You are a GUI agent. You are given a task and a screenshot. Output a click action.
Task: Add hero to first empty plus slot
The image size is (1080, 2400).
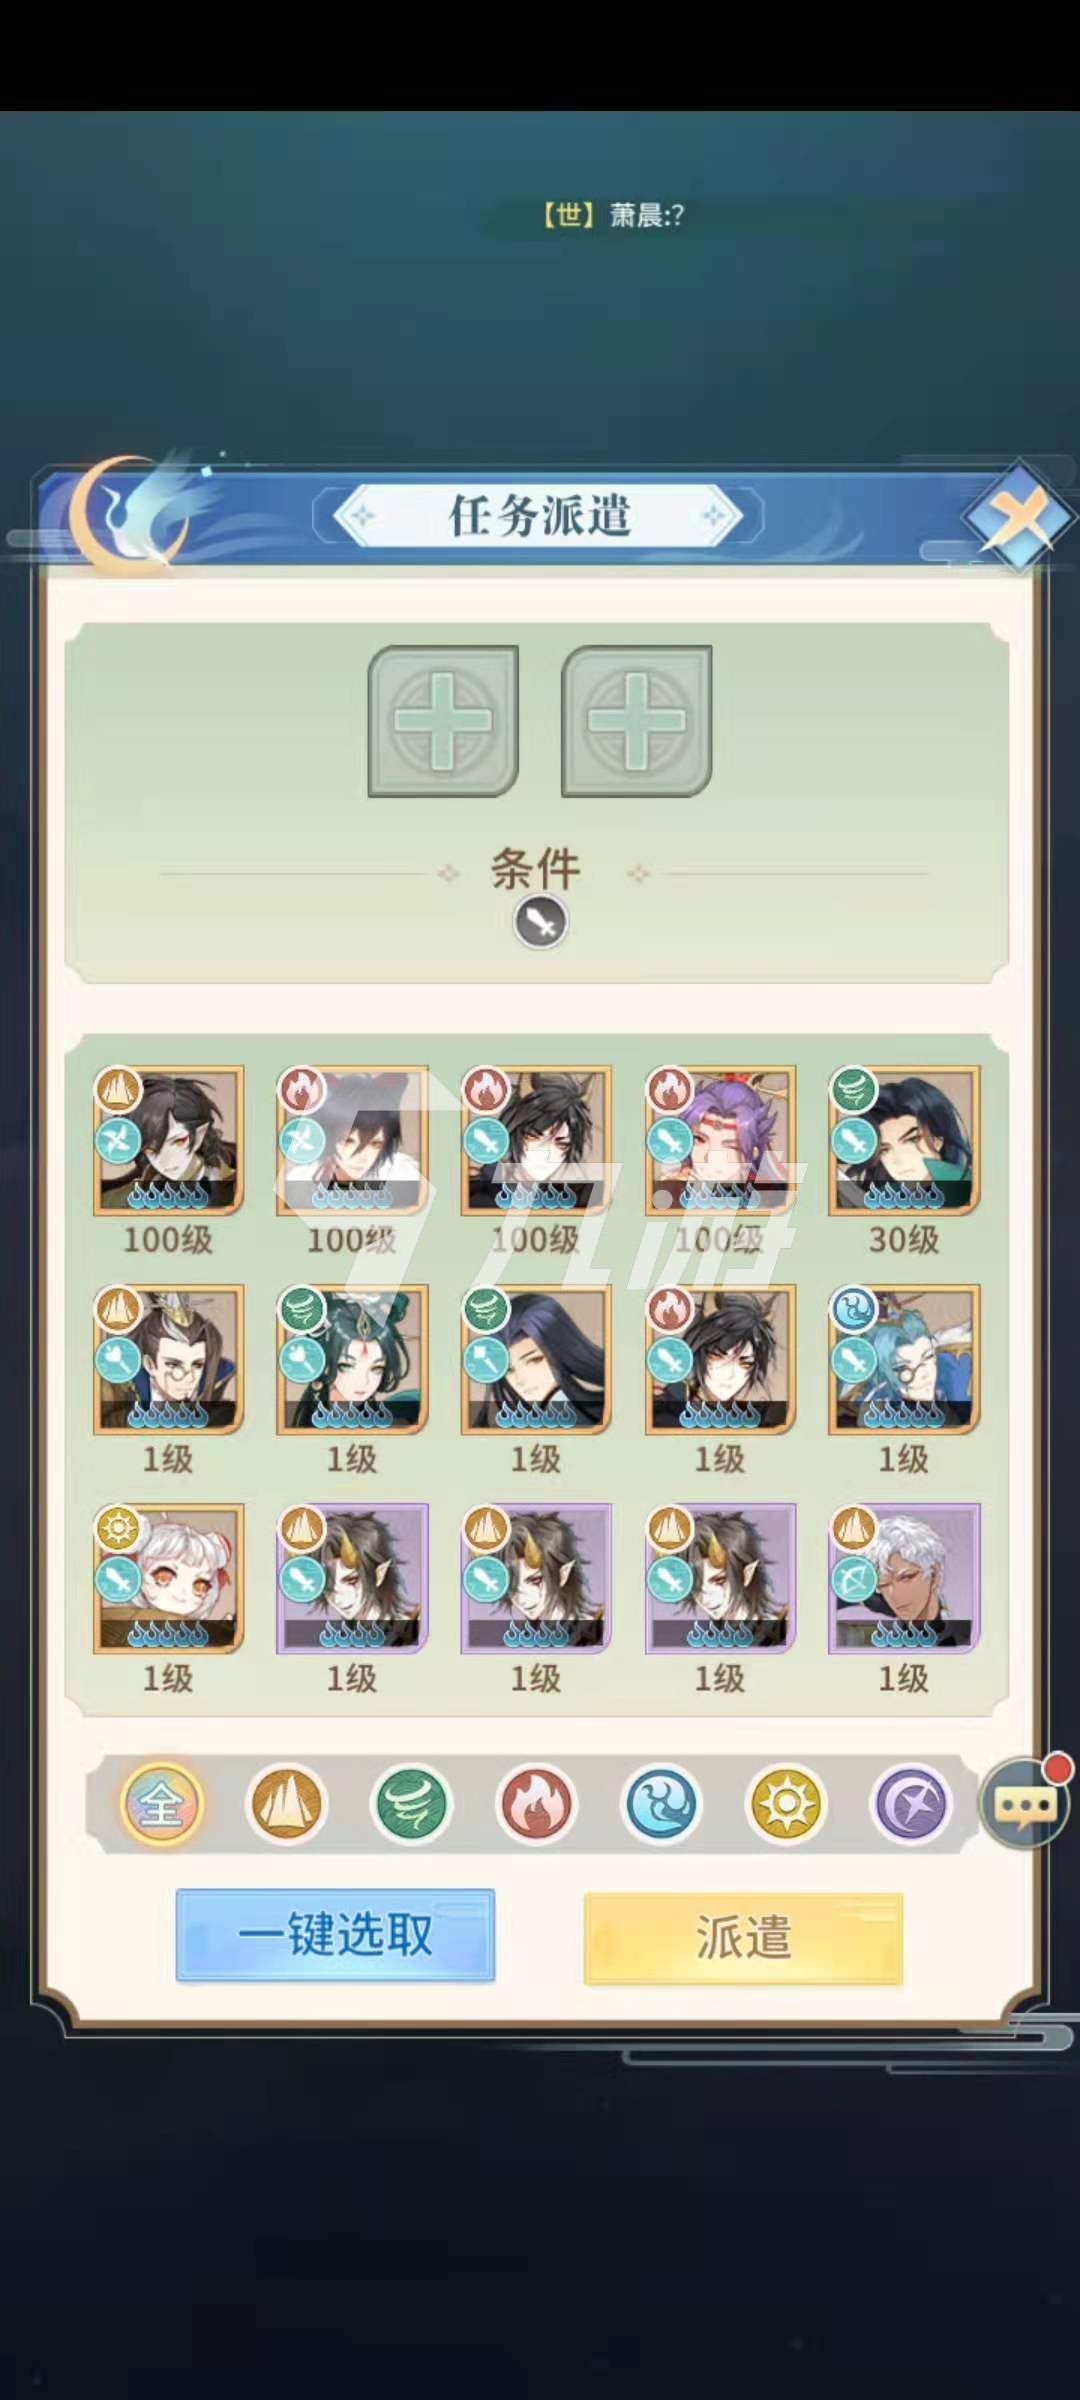(443, 721)
